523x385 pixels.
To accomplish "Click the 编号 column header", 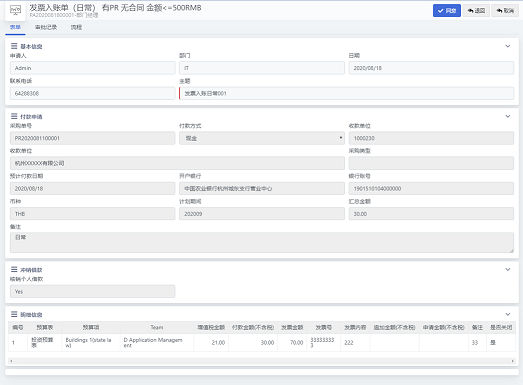I will pos(18,328).
